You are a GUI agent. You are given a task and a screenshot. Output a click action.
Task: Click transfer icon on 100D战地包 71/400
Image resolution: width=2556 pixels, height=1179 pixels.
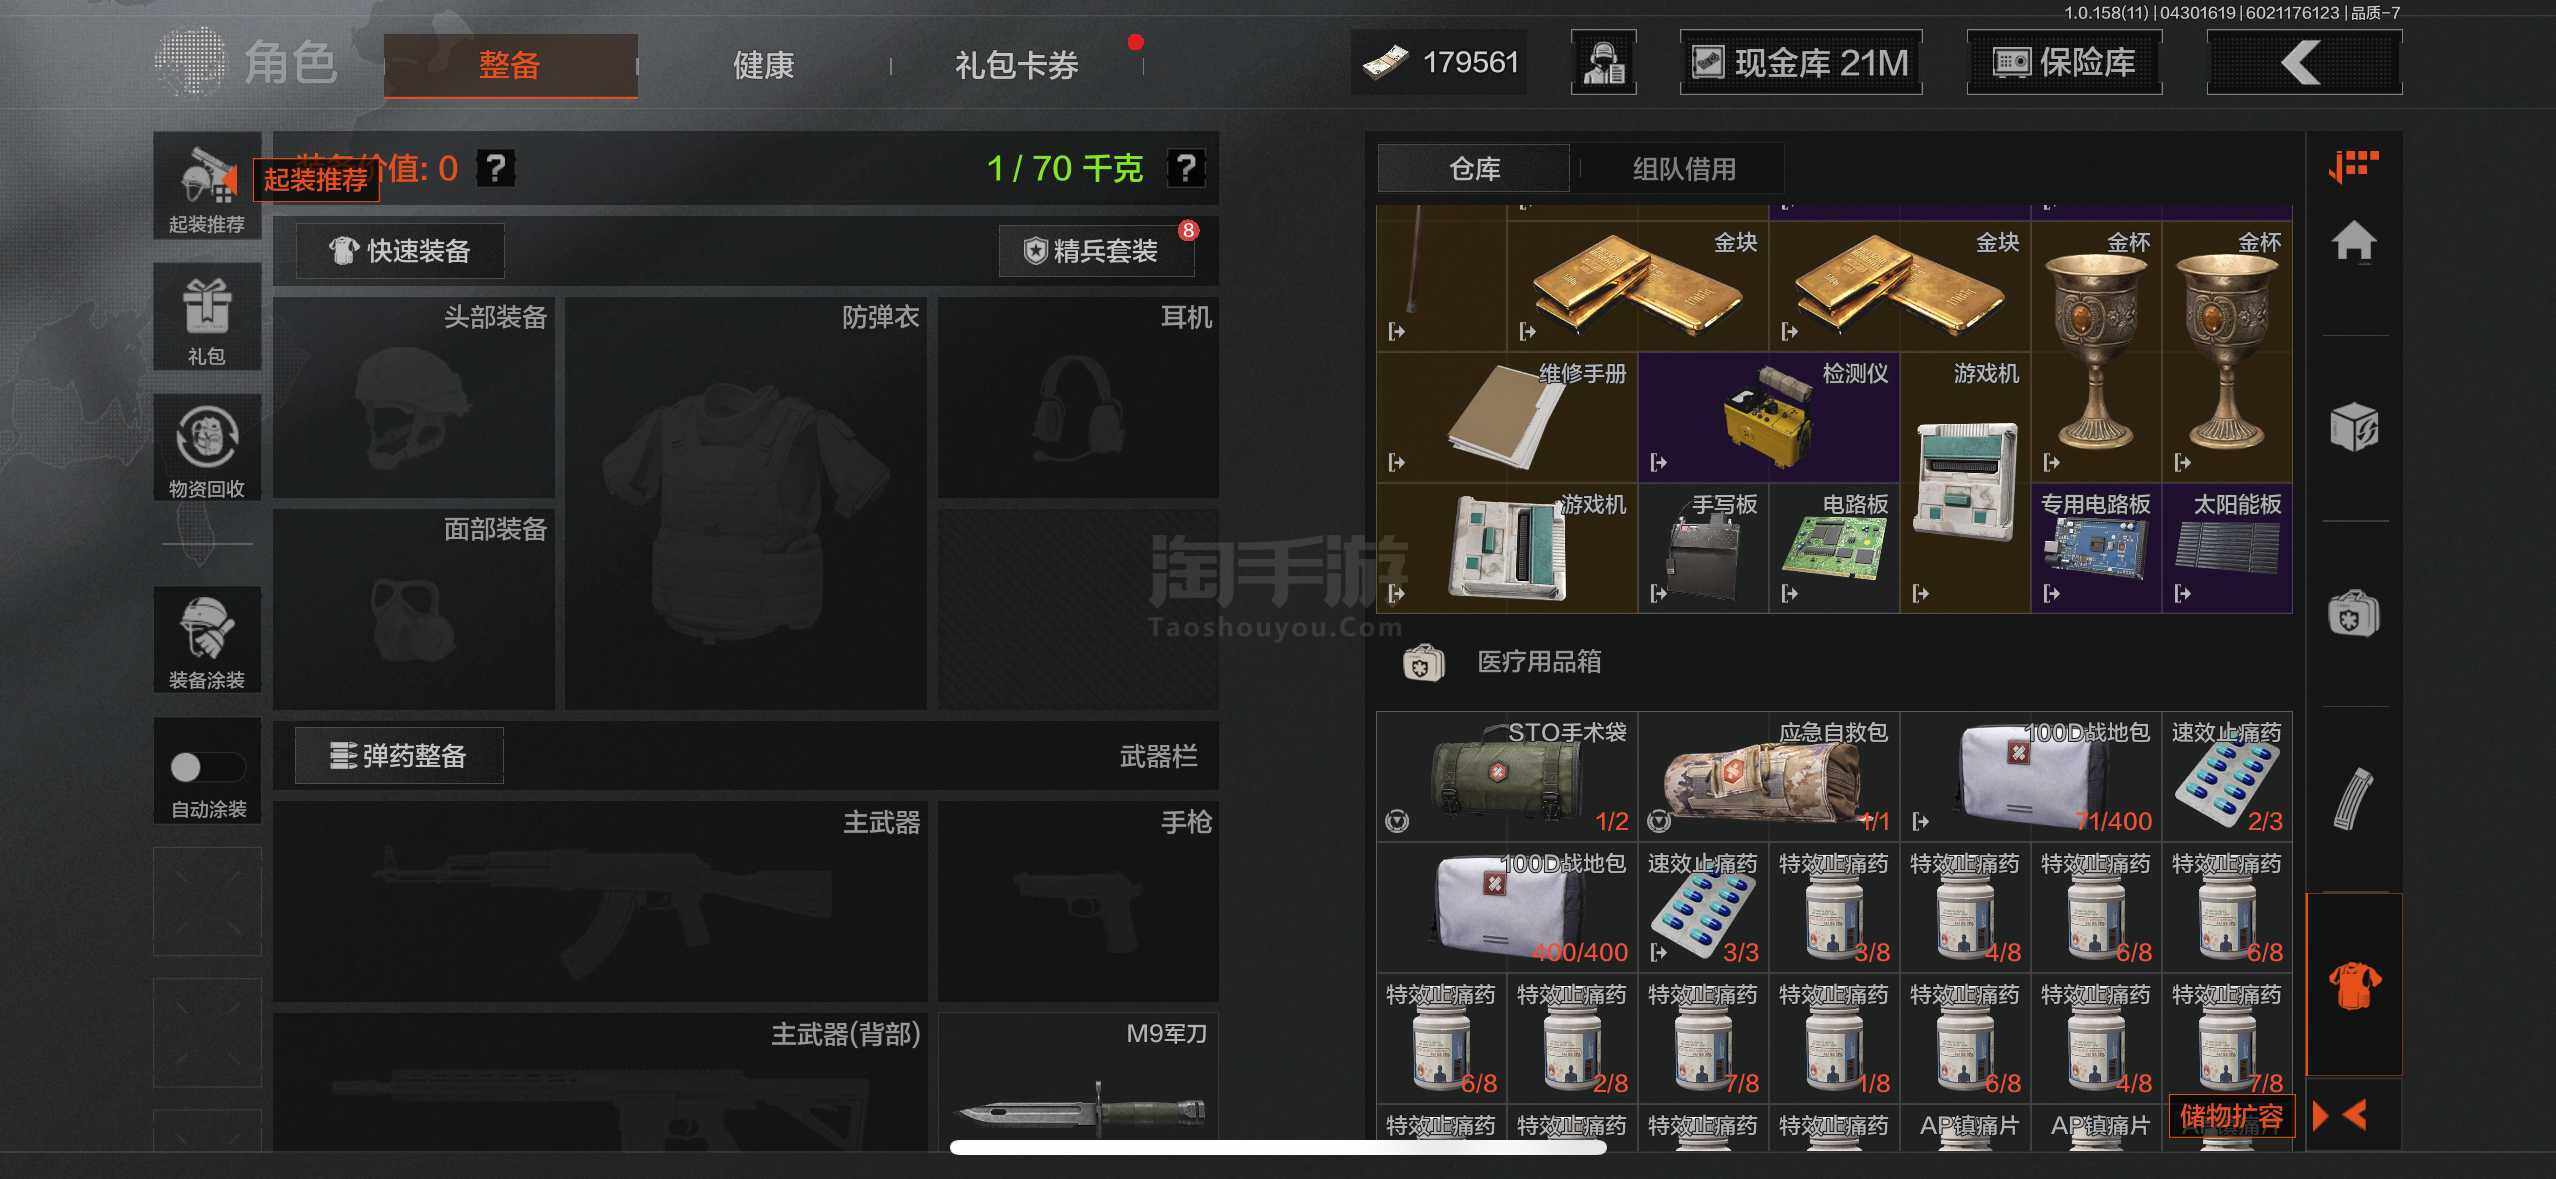[x=1921, y=821]
